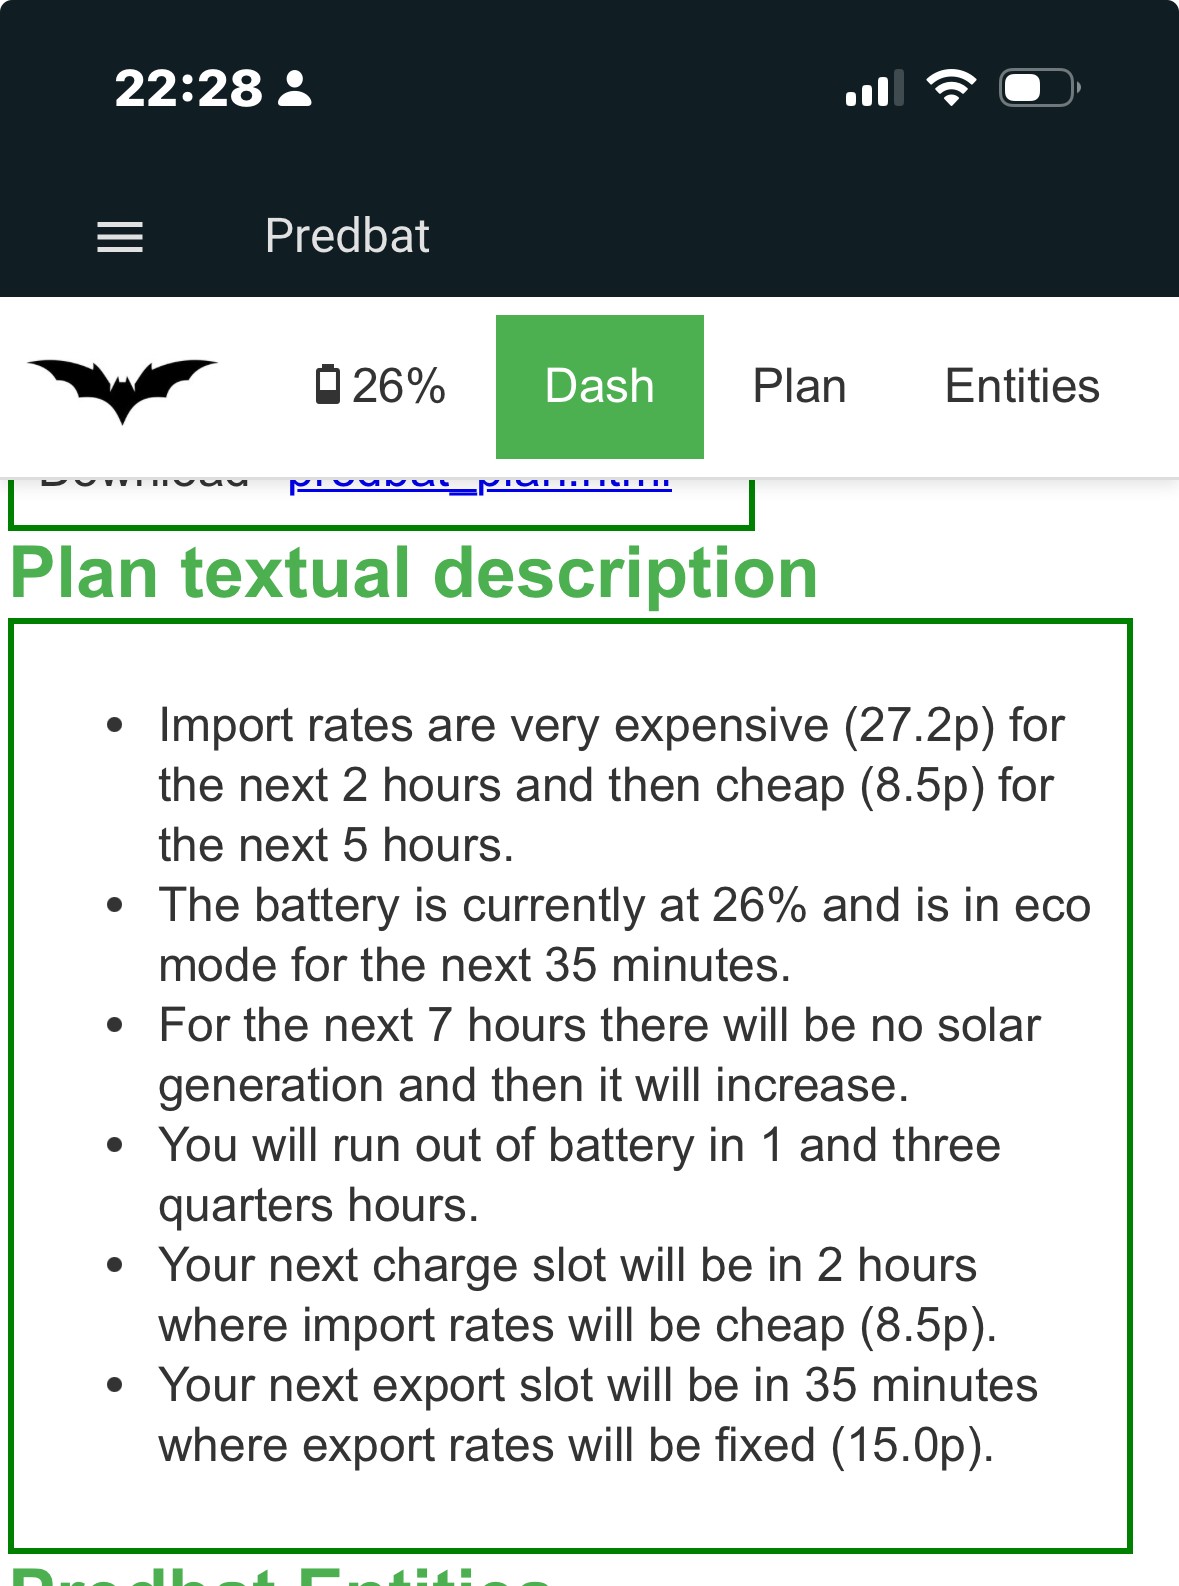Click the battery eco mode bullet text
This screenshot has width=1179, height=1586.
(625, 935)
